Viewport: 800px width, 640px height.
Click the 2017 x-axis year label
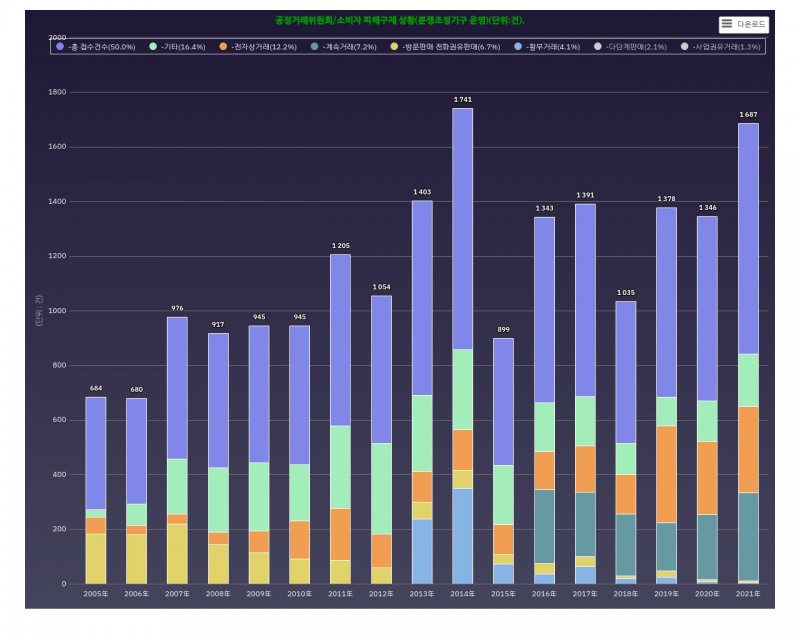pyautogui.click(x=585, y=594)
